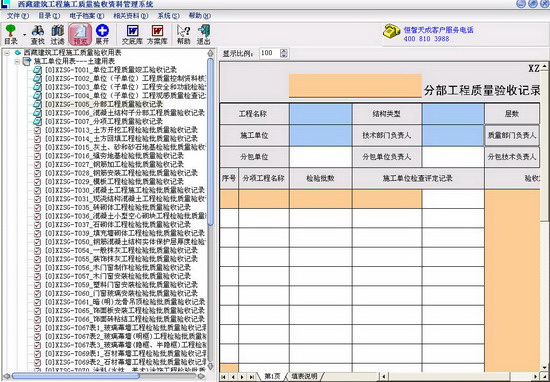Go to first sheet page arrow

click(223, 377)
